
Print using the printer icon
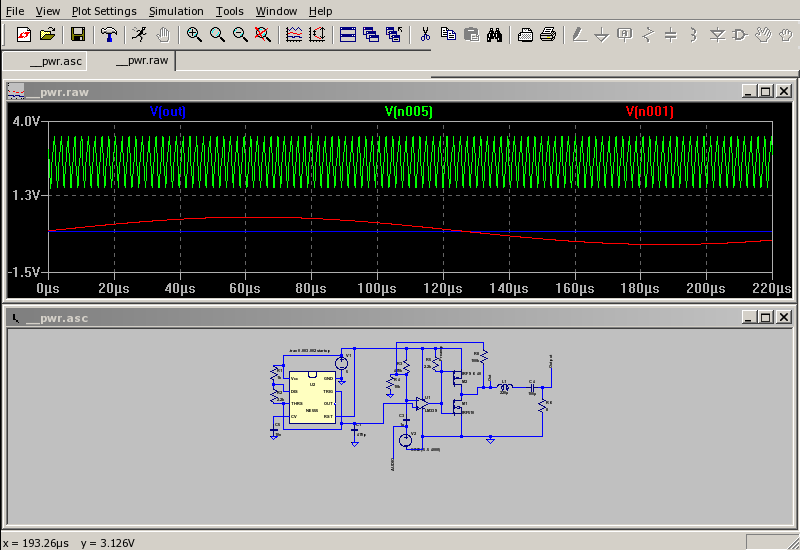click(x=548, y=35)
